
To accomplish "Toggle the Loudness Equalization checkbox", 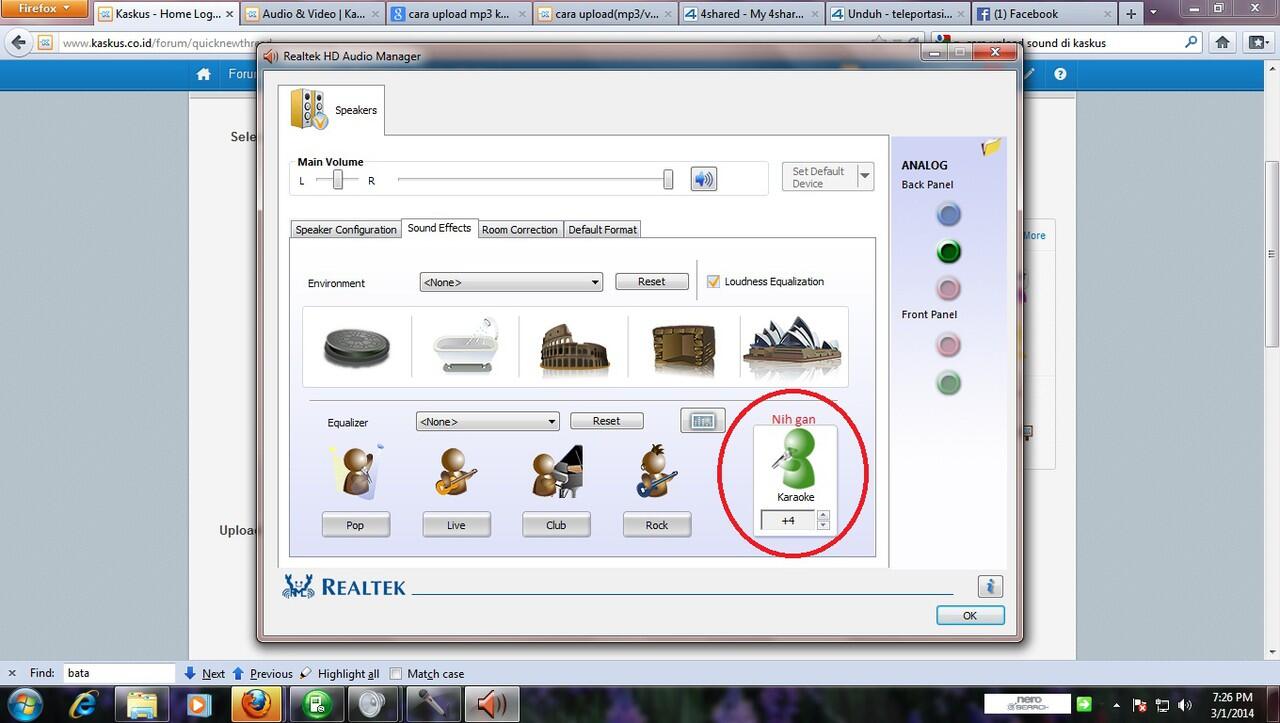I will coord(713,282).
